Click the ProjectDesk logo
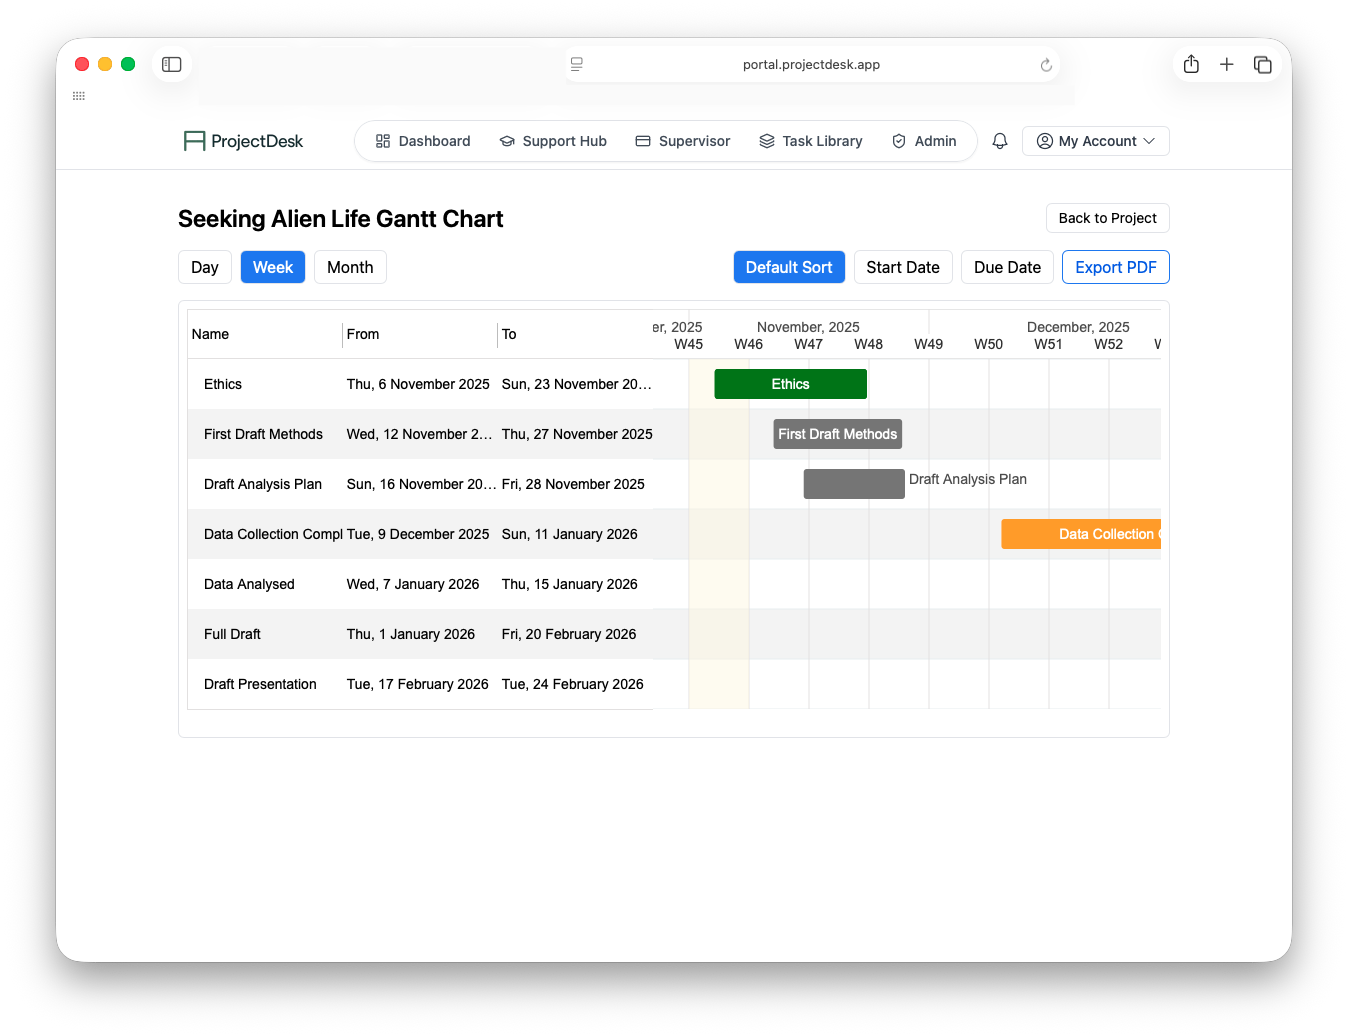 click(242, 141)
